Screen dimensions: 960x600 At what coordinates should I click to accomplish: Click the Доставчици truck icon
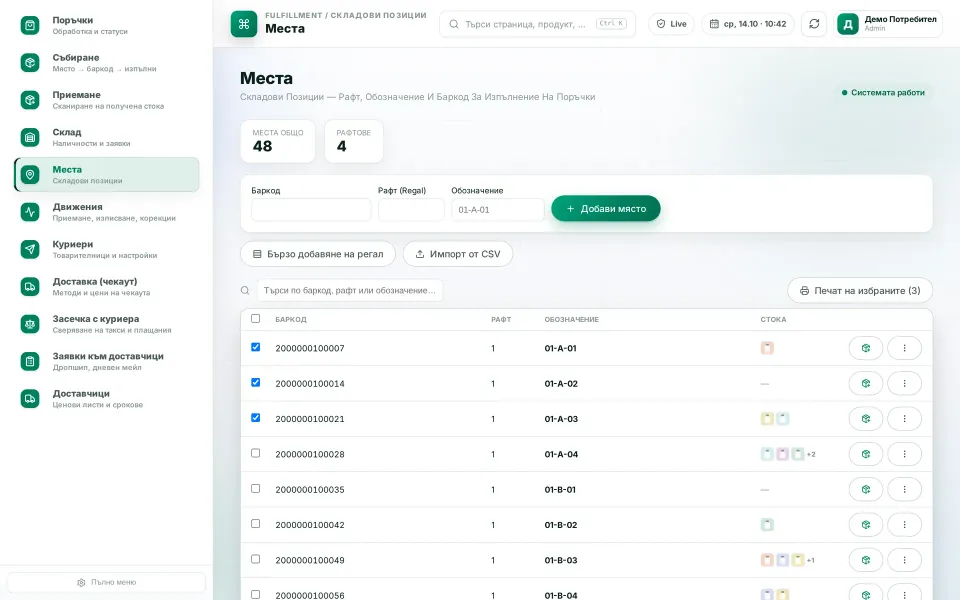point(29,399)
